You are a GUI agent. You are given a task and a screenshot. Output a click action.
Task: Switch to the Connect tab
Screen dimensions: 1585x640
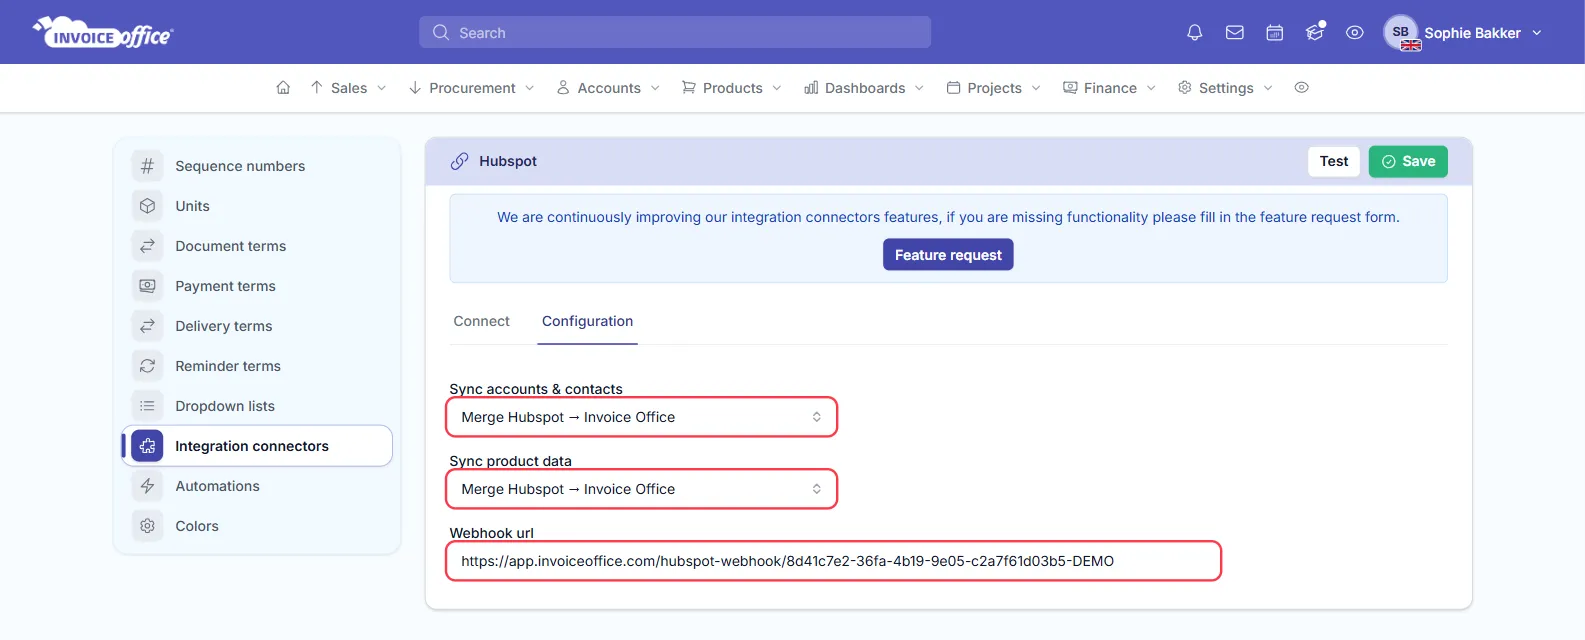481,321
